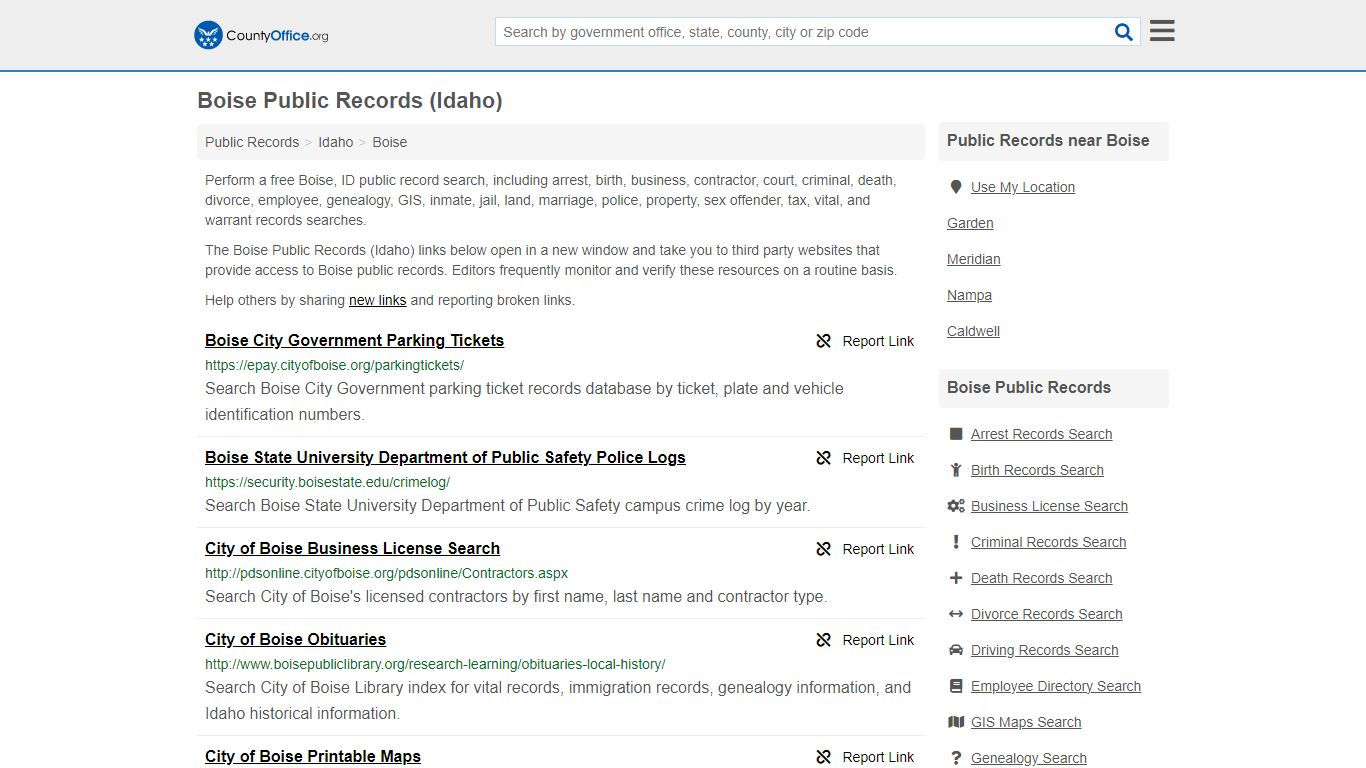Open Divorce Records Search
Screen dimensions: 1366x768
pos(1046,614)
